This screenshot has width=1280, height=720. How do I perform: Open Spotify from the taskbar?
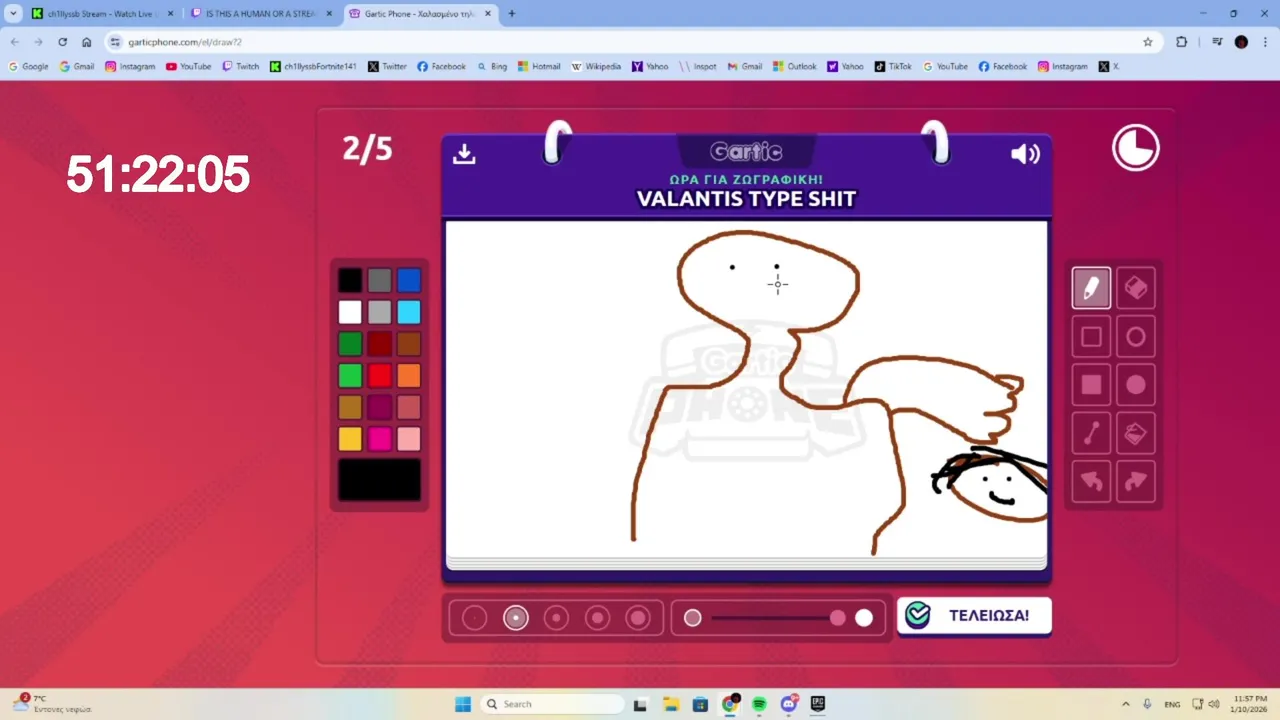pyautogui.click(x=759, y=704)
